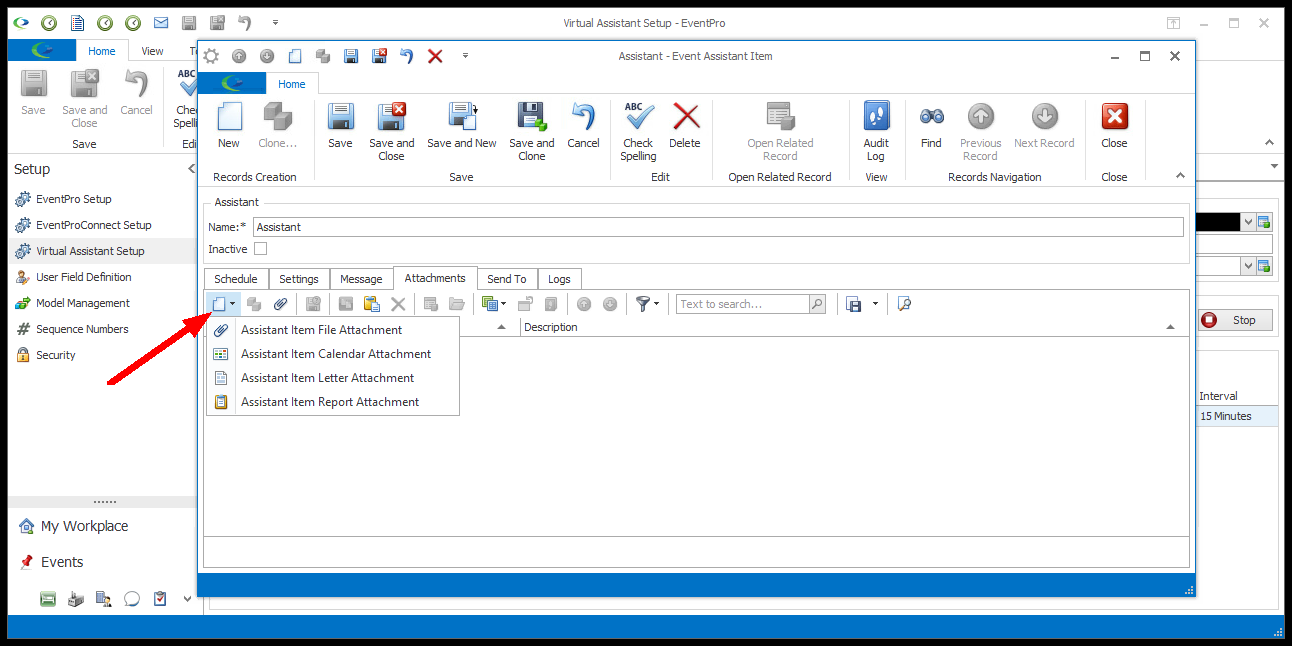Select Assistant Item Calendar Attachment menu entry

333,354
